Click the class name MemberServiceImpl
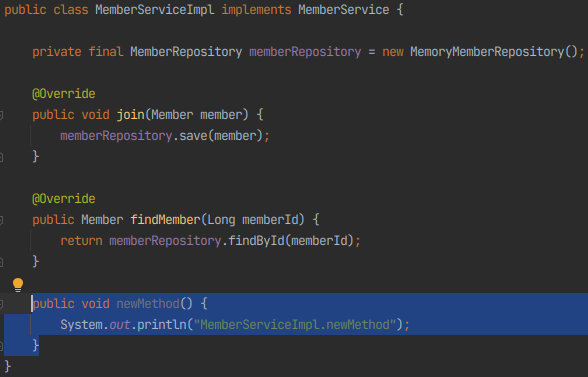This screenshot has width=588, height=377. click(x=154, y=10)
